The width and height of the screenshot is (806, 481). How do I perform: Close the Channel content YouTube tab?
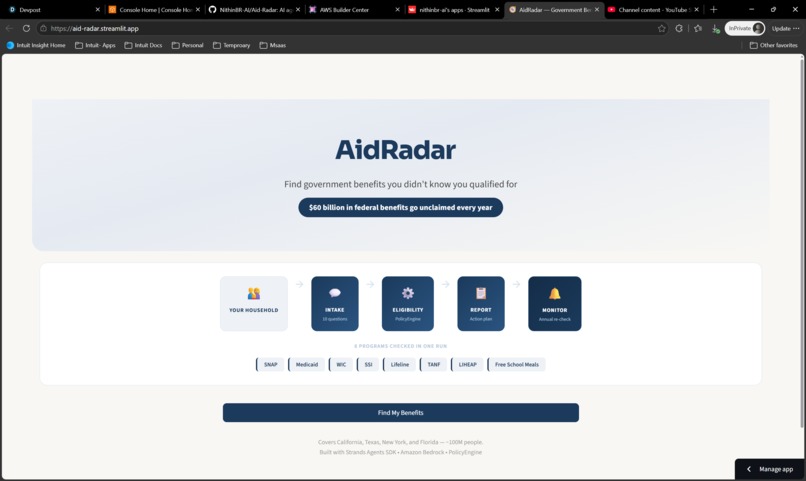697,10
